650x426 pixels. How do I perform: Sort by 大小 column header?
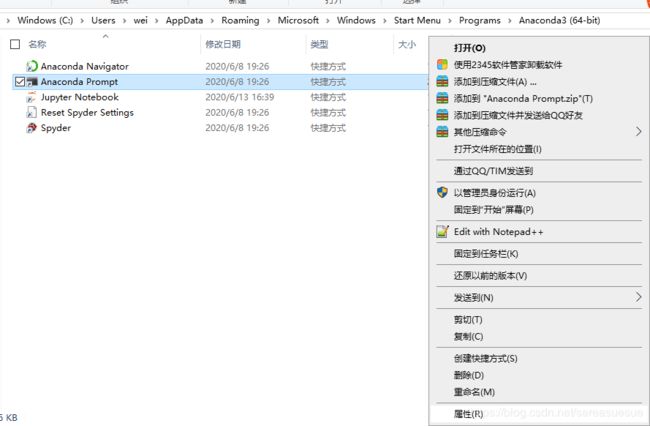coord(407,44)
